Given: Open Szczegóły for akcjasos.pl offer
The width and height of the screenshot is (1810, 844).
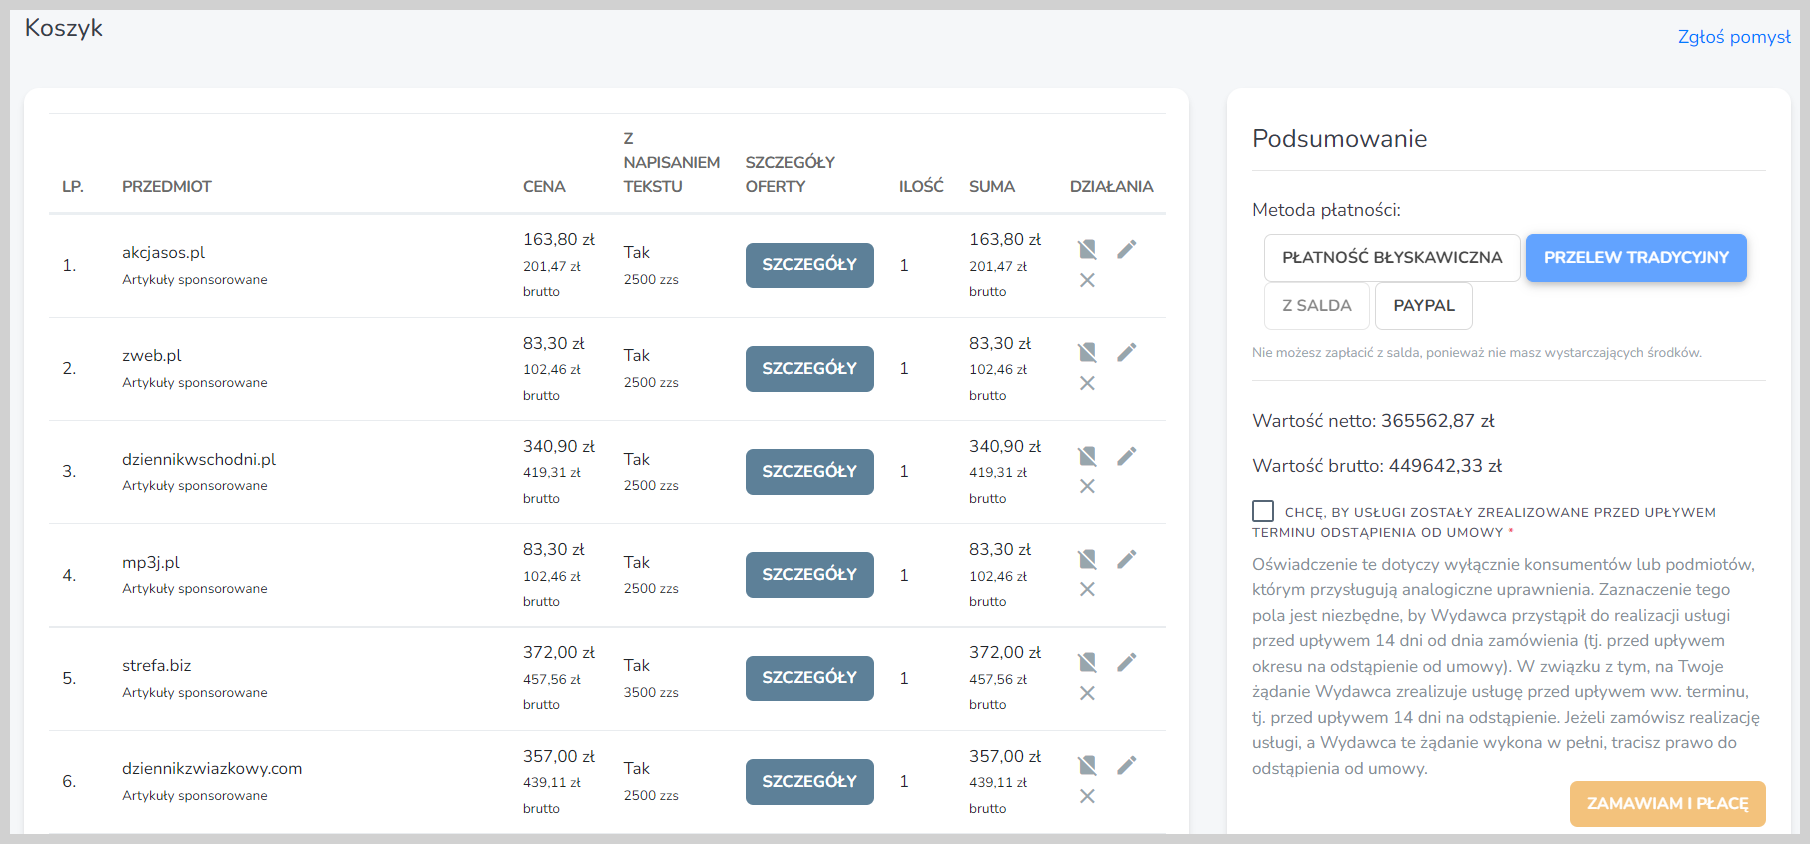Looking at the screenshot, I should pos(810,265).
